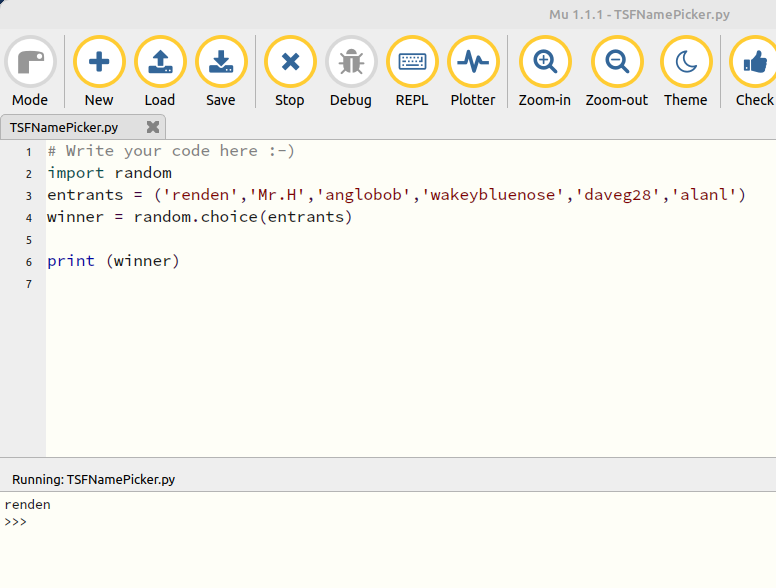The width and height of the screenshot is (776, 588).
Task: Click the entrants tuple line
Action: pos(396,195)
